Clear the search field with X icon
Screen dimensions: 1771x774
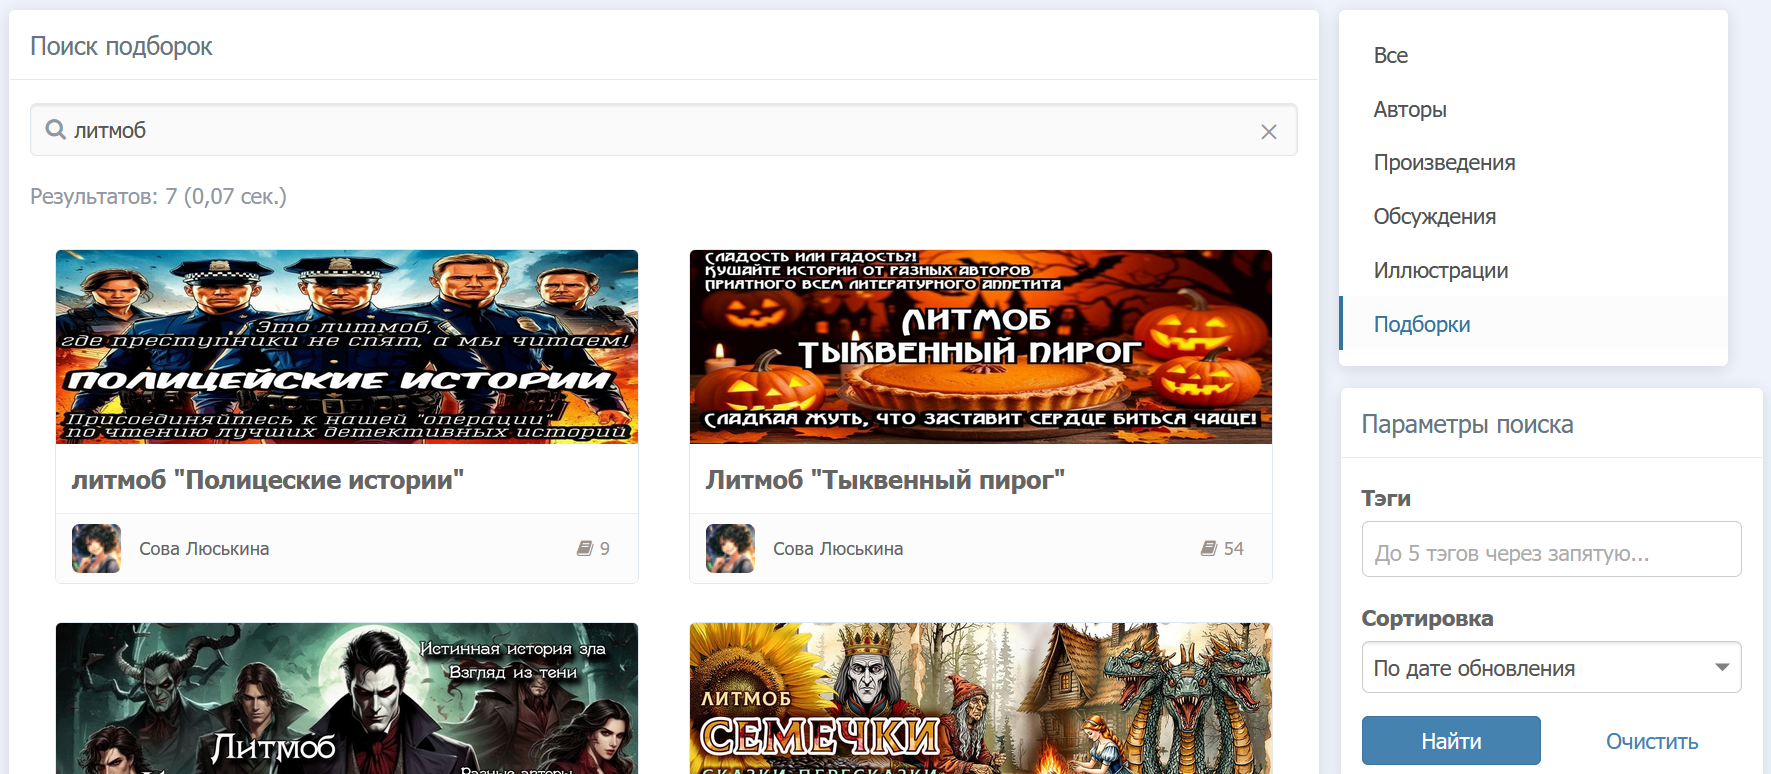[x=1268, y=132]
